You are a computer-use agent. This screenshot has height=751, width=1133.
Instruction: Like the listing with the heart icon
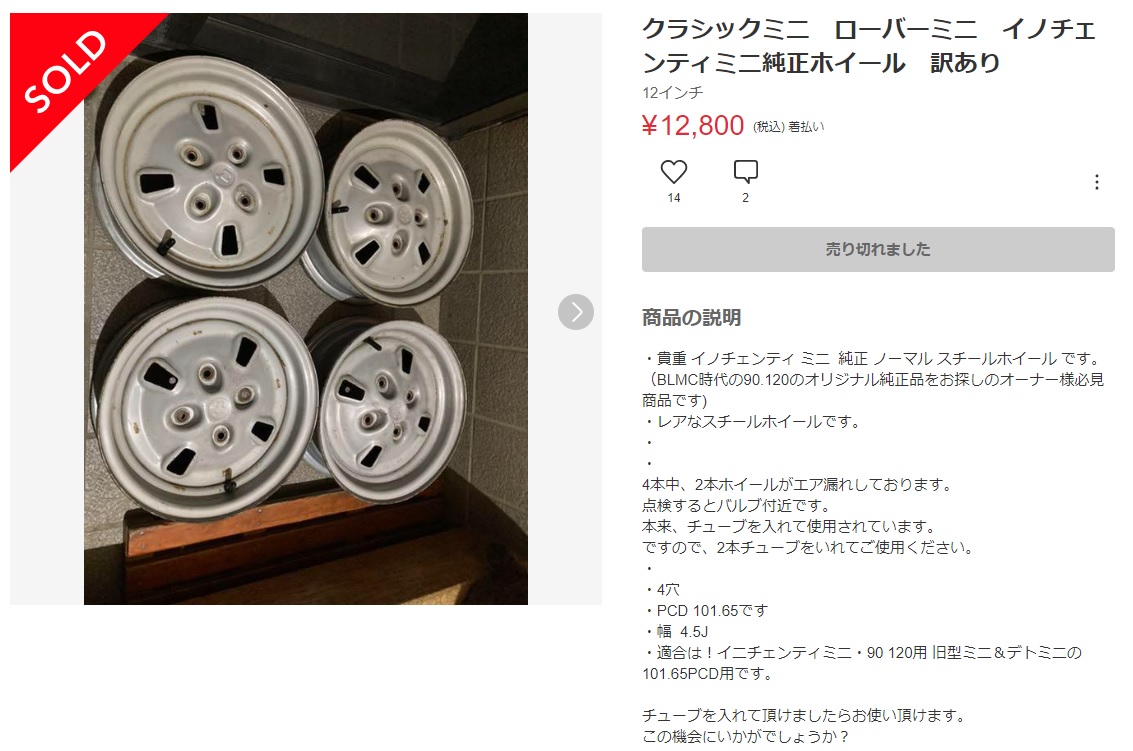coord(673,171)
